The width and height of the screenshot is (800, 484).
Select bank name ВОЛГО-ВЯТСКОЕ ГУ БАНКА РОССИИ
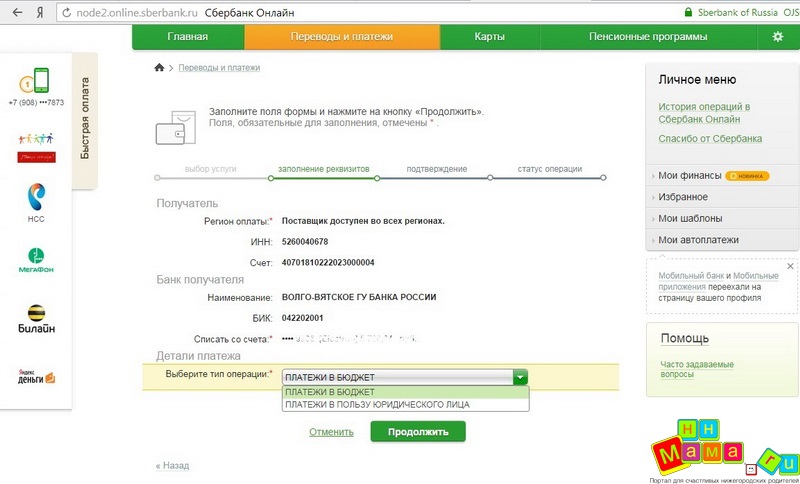359,297
